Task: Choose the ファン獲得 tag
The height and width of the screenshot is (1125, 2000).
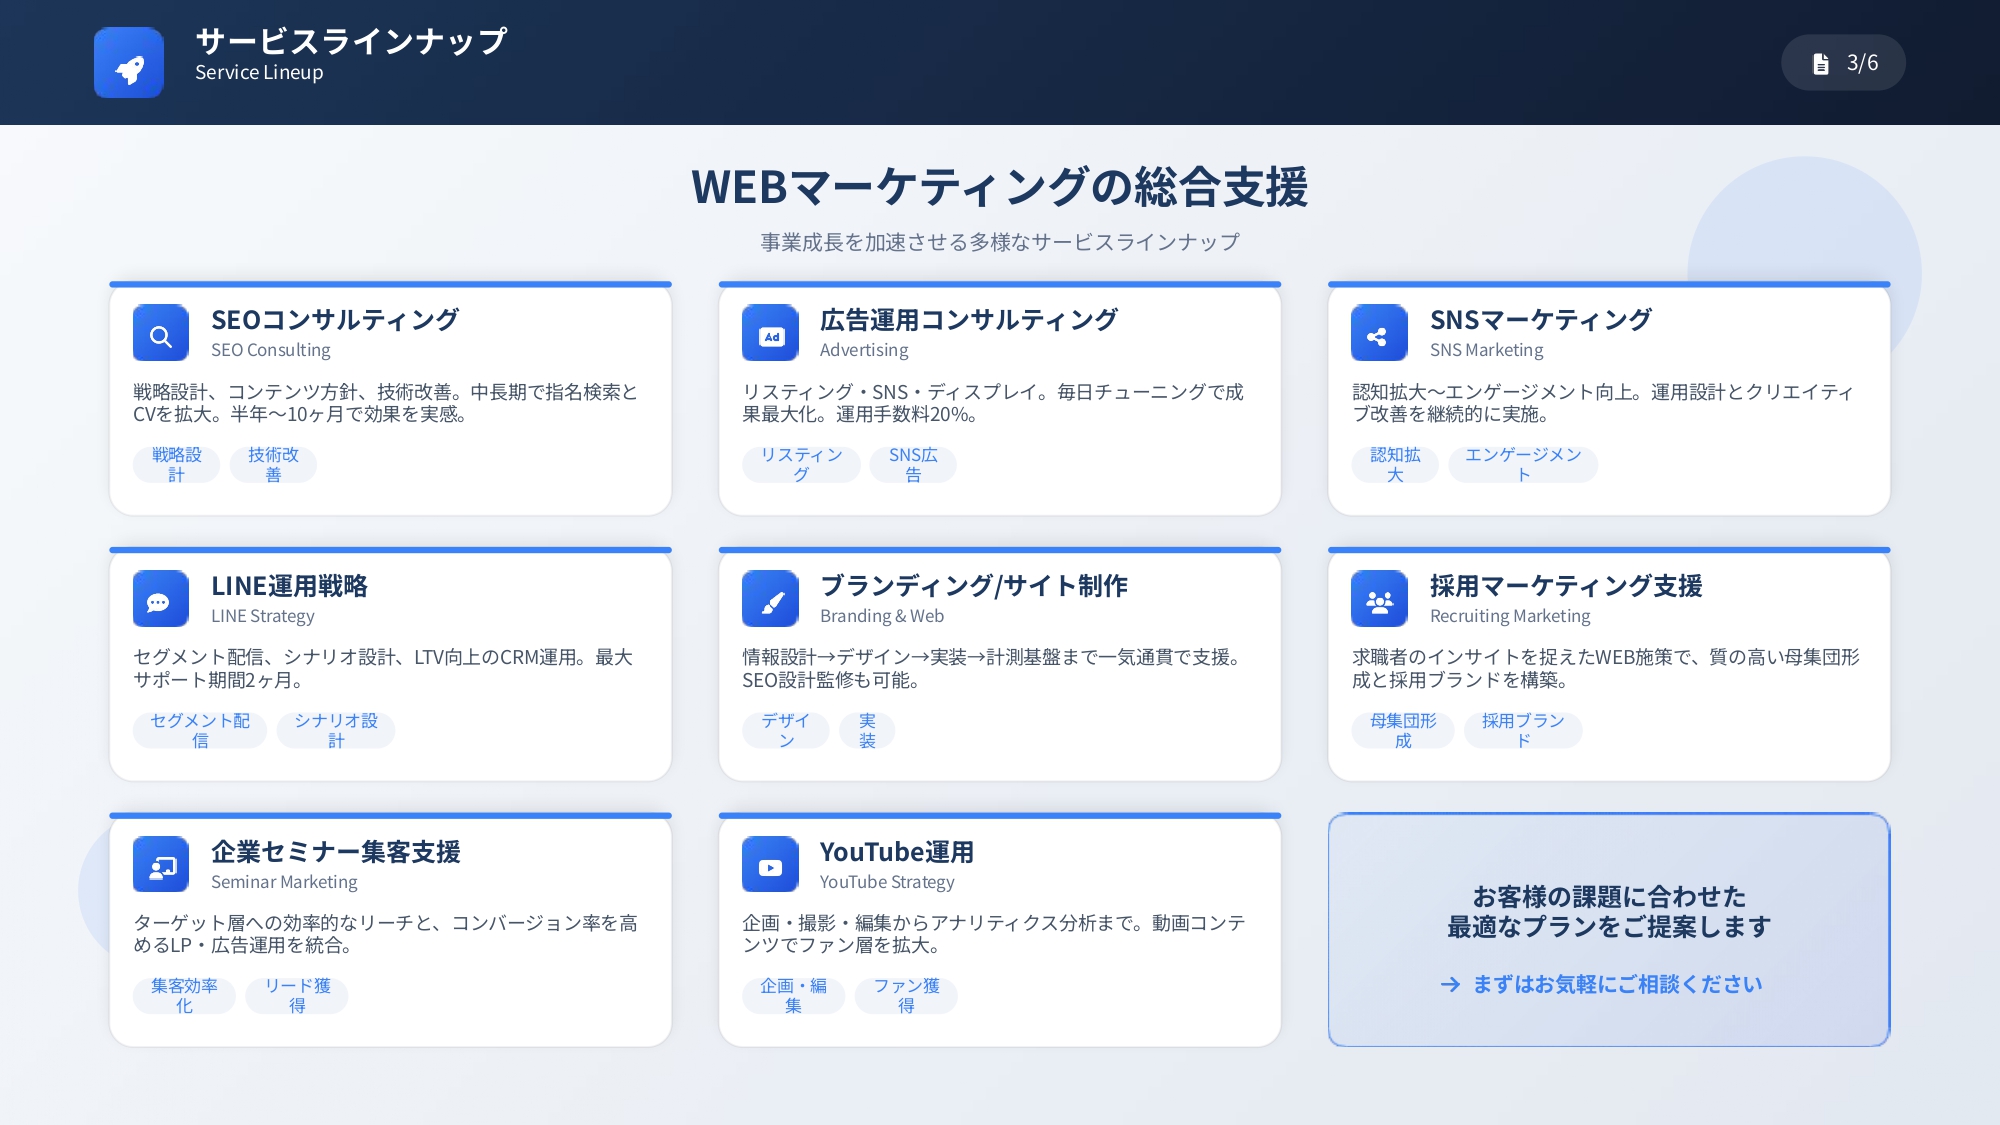Action: coord(906,996)
